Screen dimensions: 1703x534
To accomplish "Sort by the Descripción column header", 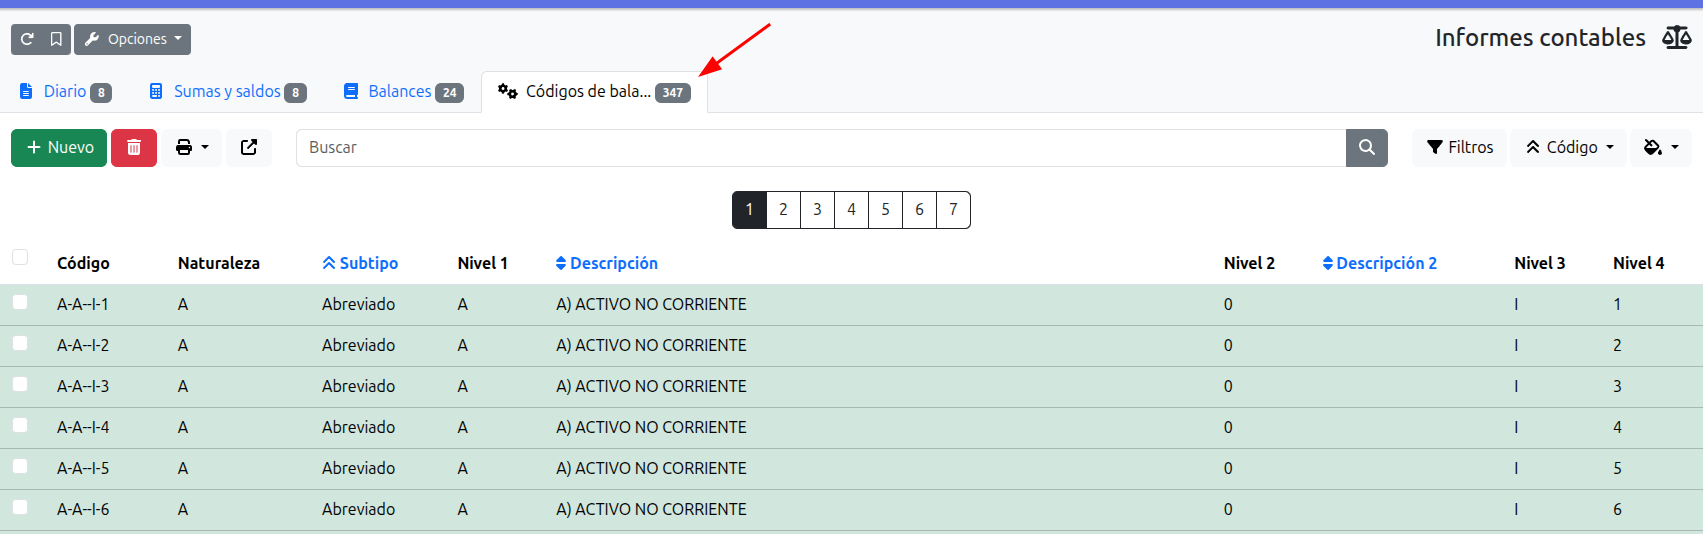I will [x=606, y=263].
